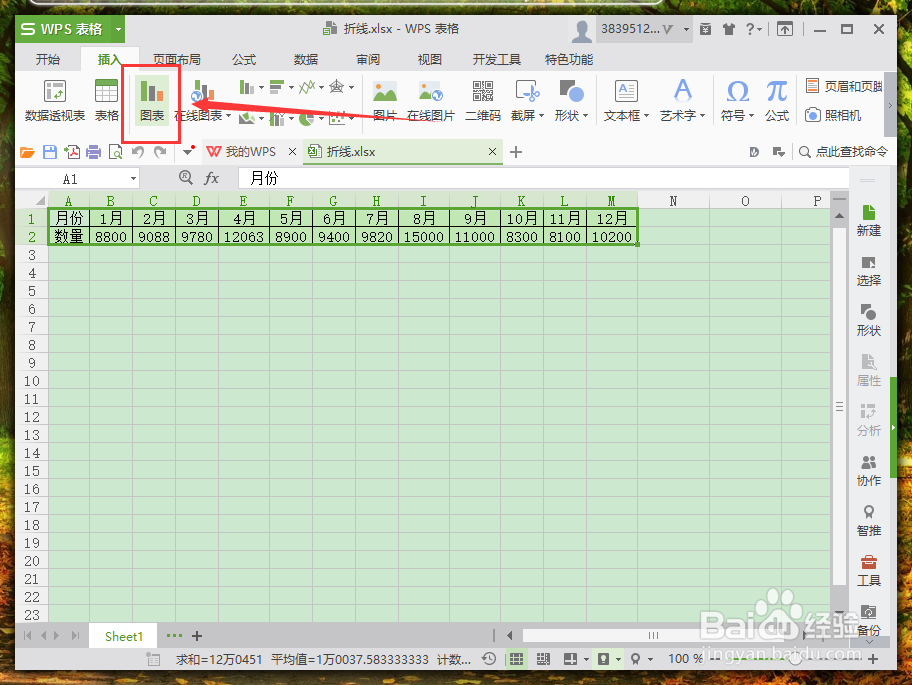Click the formula bar showing 月份
Image resolution: width=912 pixels, height=685 pixels.
click(543, 178)
